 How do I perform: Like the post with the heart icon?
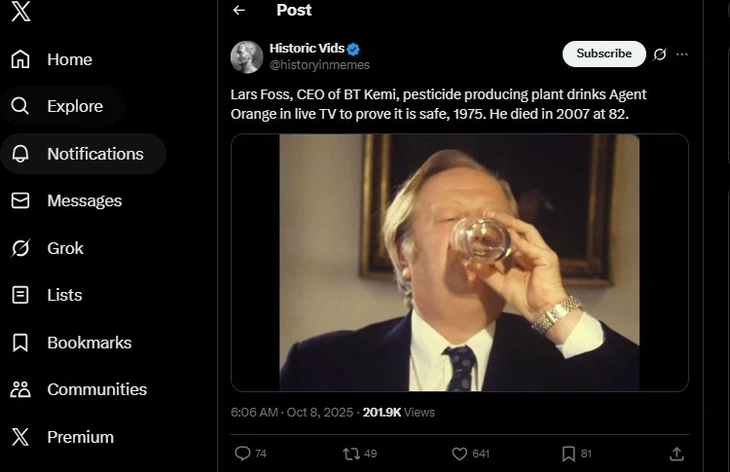[460, 453]
